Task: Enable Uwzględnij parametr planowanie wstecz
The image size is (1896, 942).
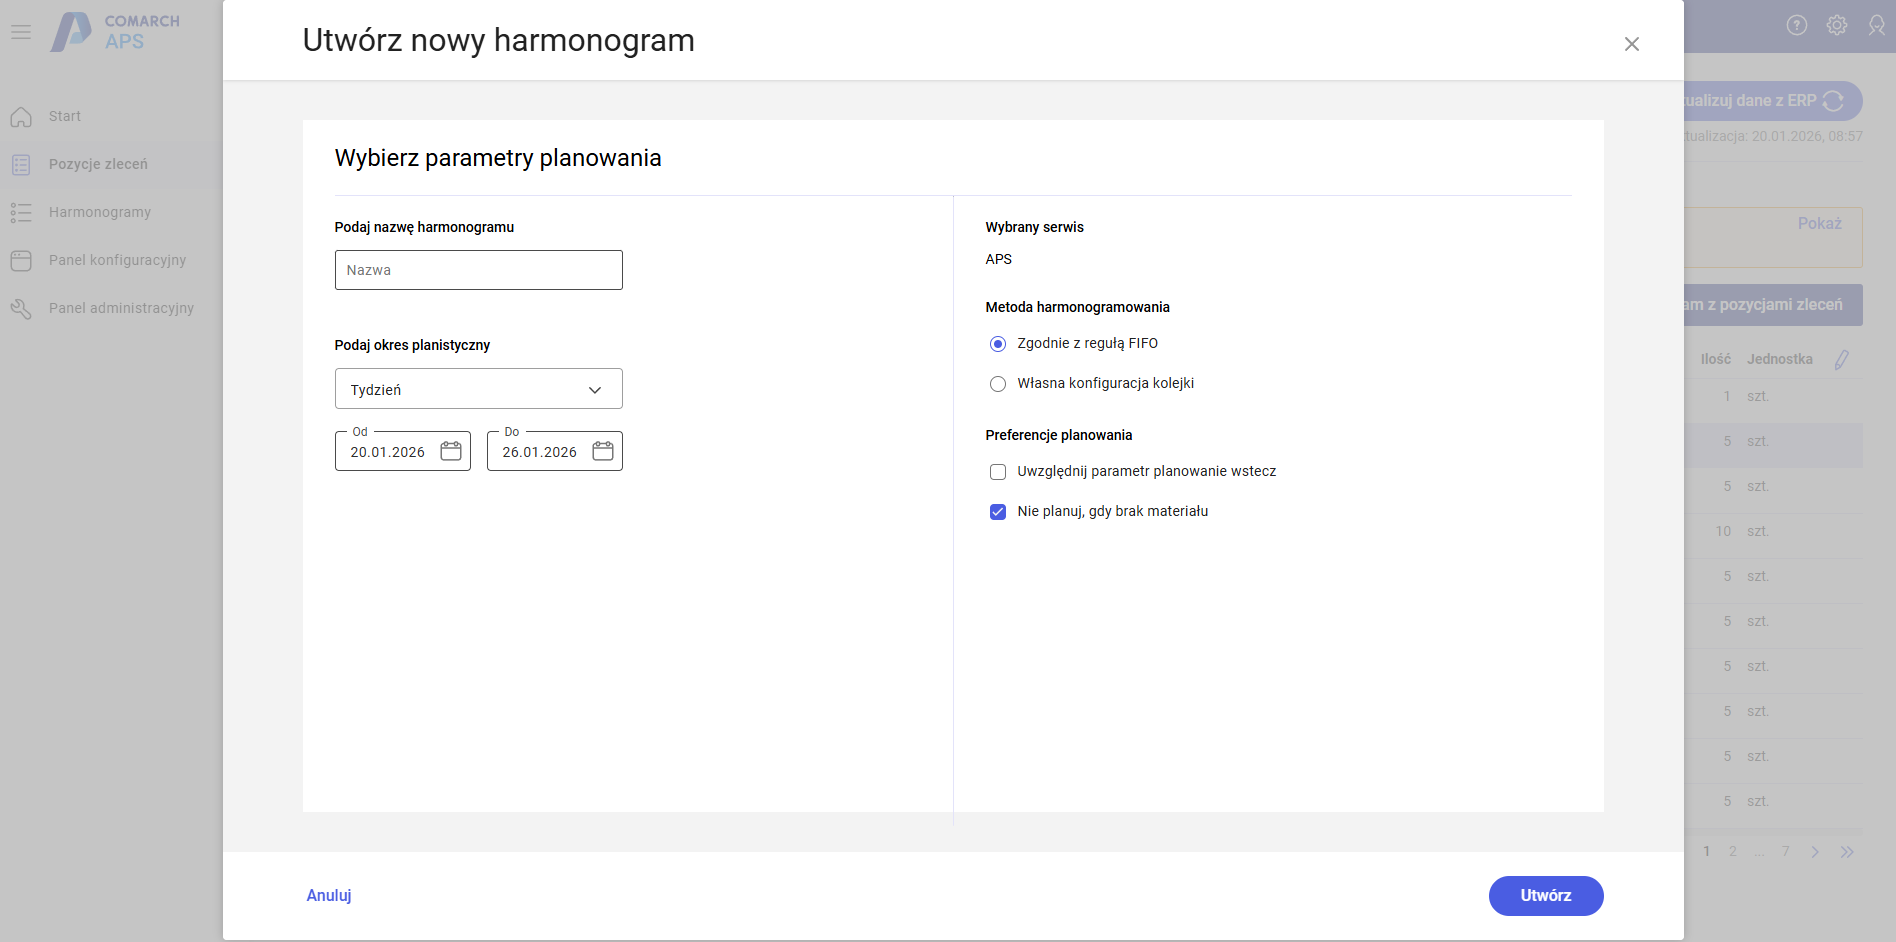Action: point(997,471)
